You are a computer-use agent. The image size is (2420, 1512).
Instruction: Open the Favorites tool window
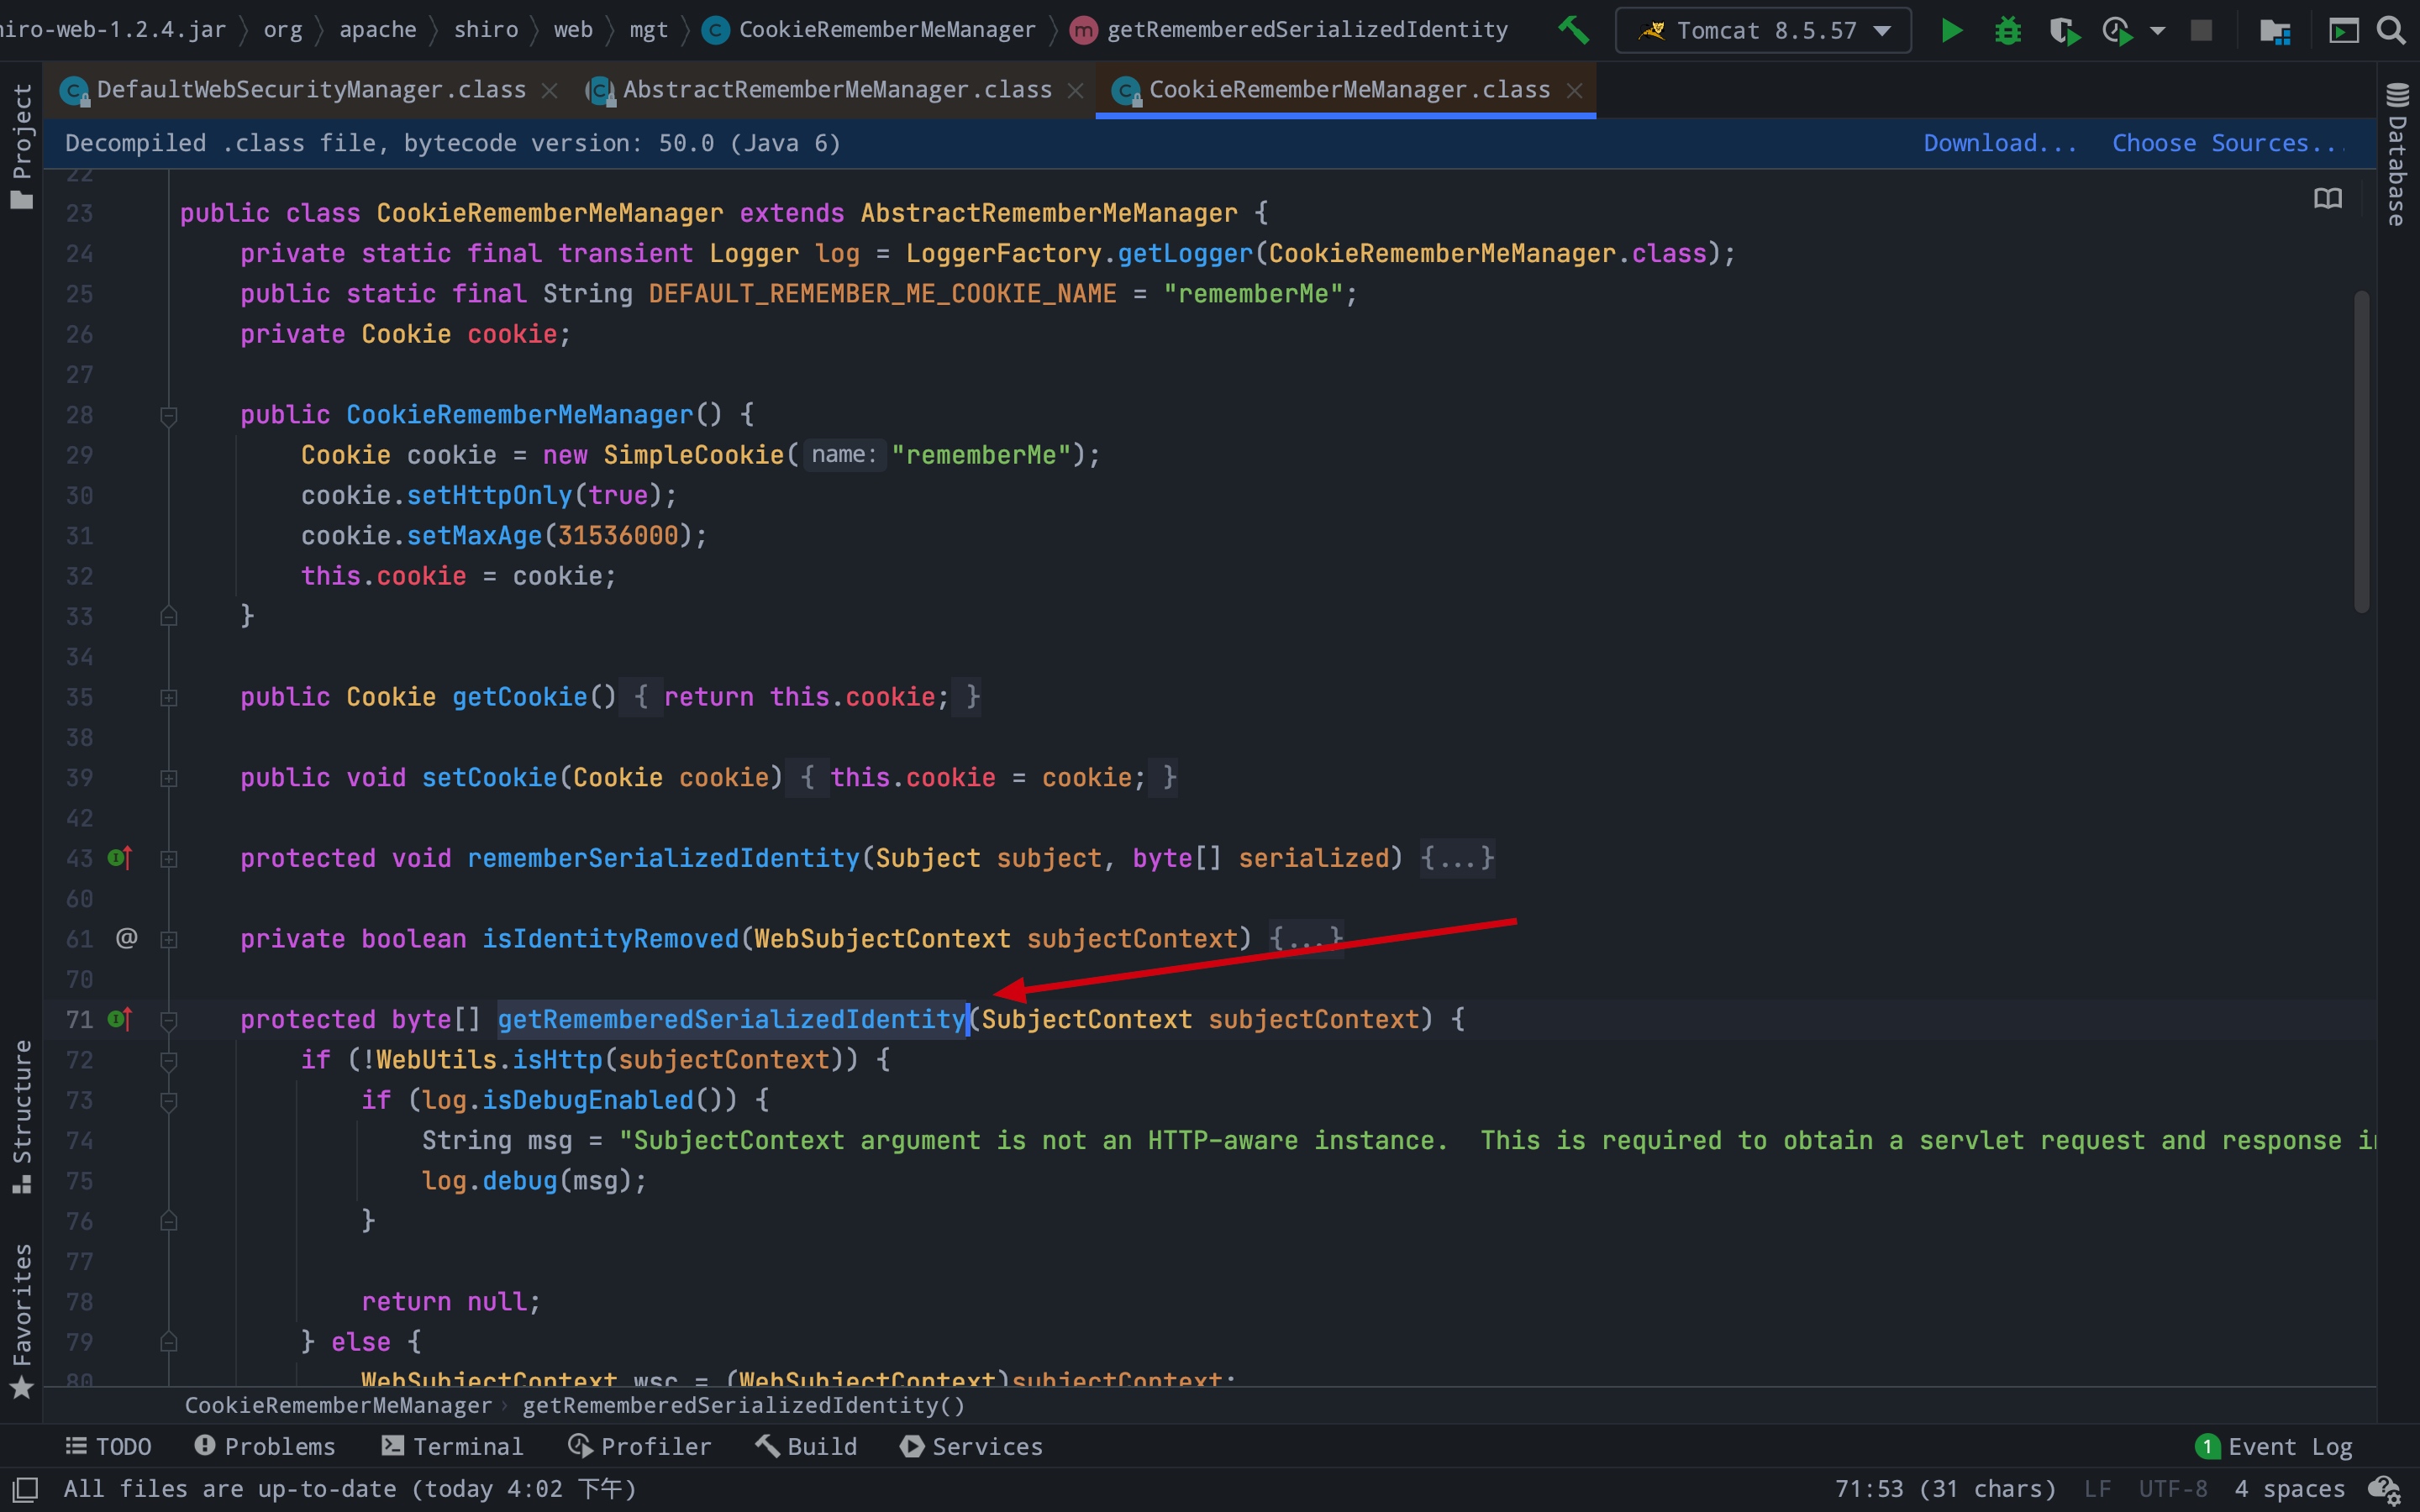[22, 1322]
